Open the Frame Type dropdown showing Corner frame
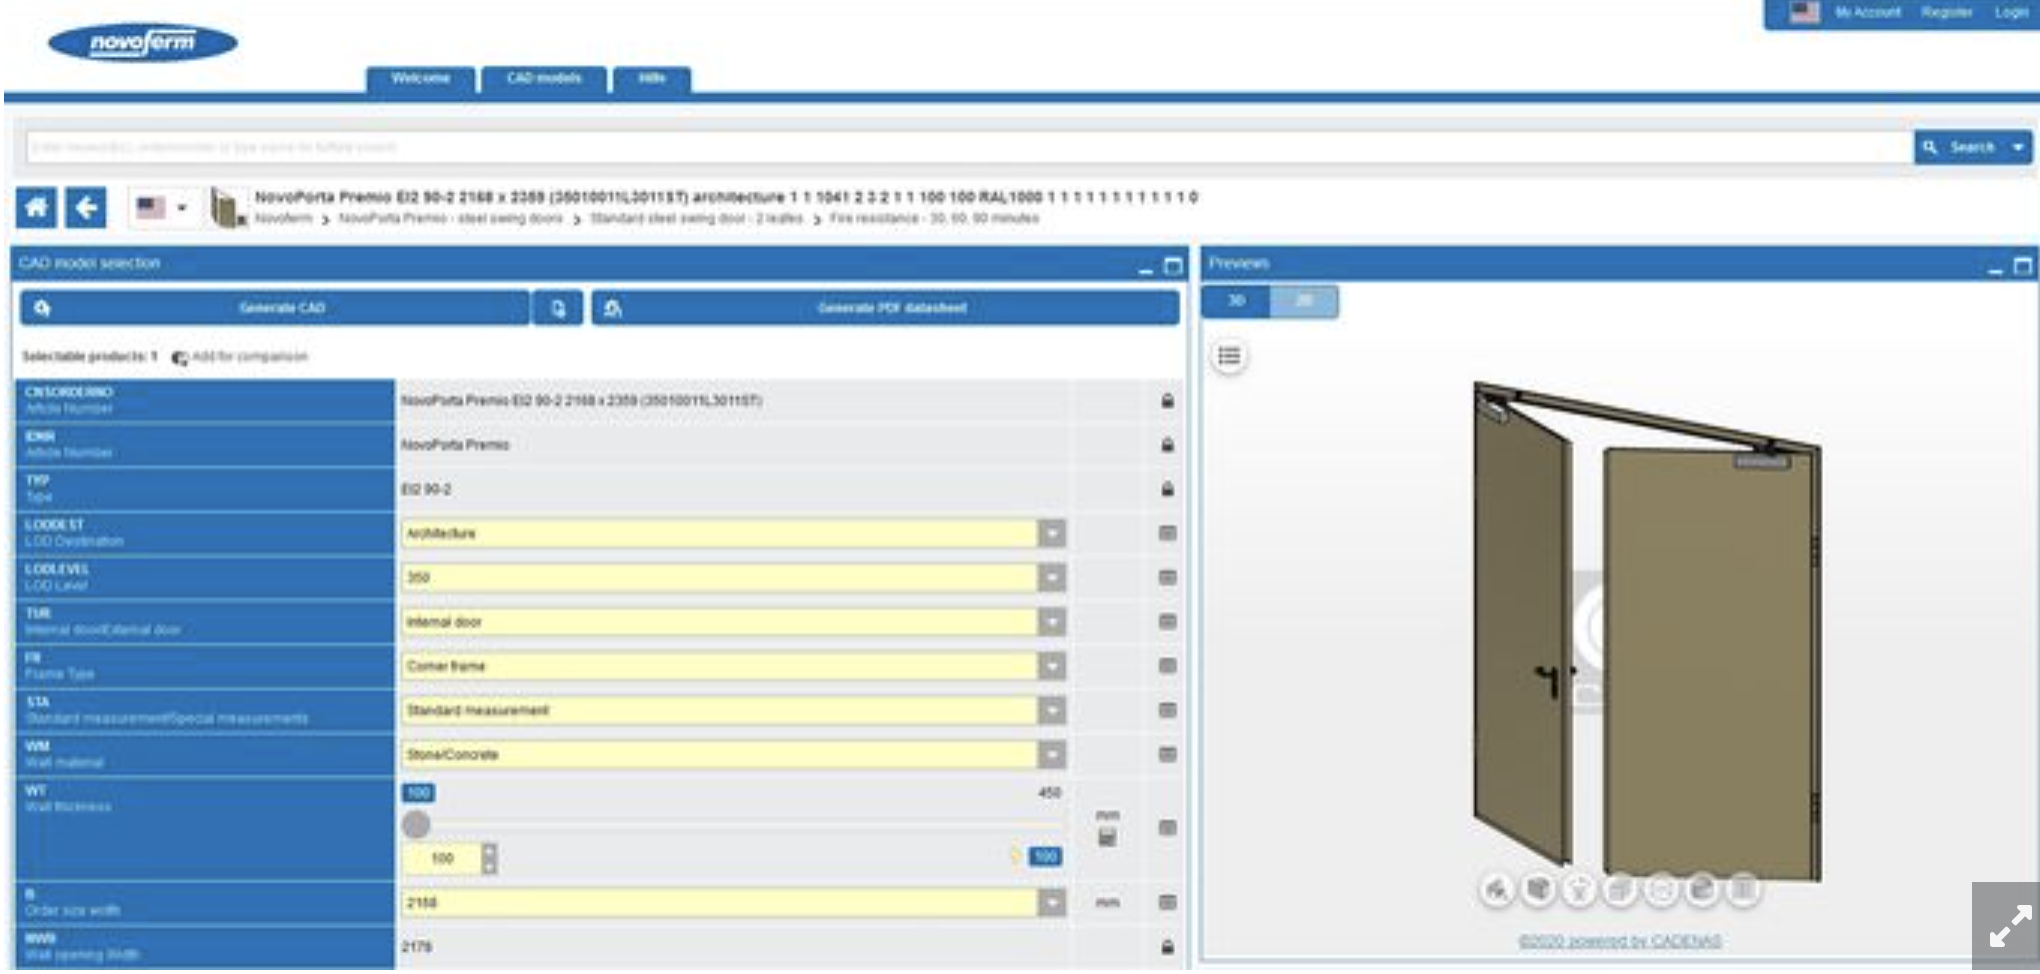The height and width of the screenshot is (974, 2040). (733, 666)
